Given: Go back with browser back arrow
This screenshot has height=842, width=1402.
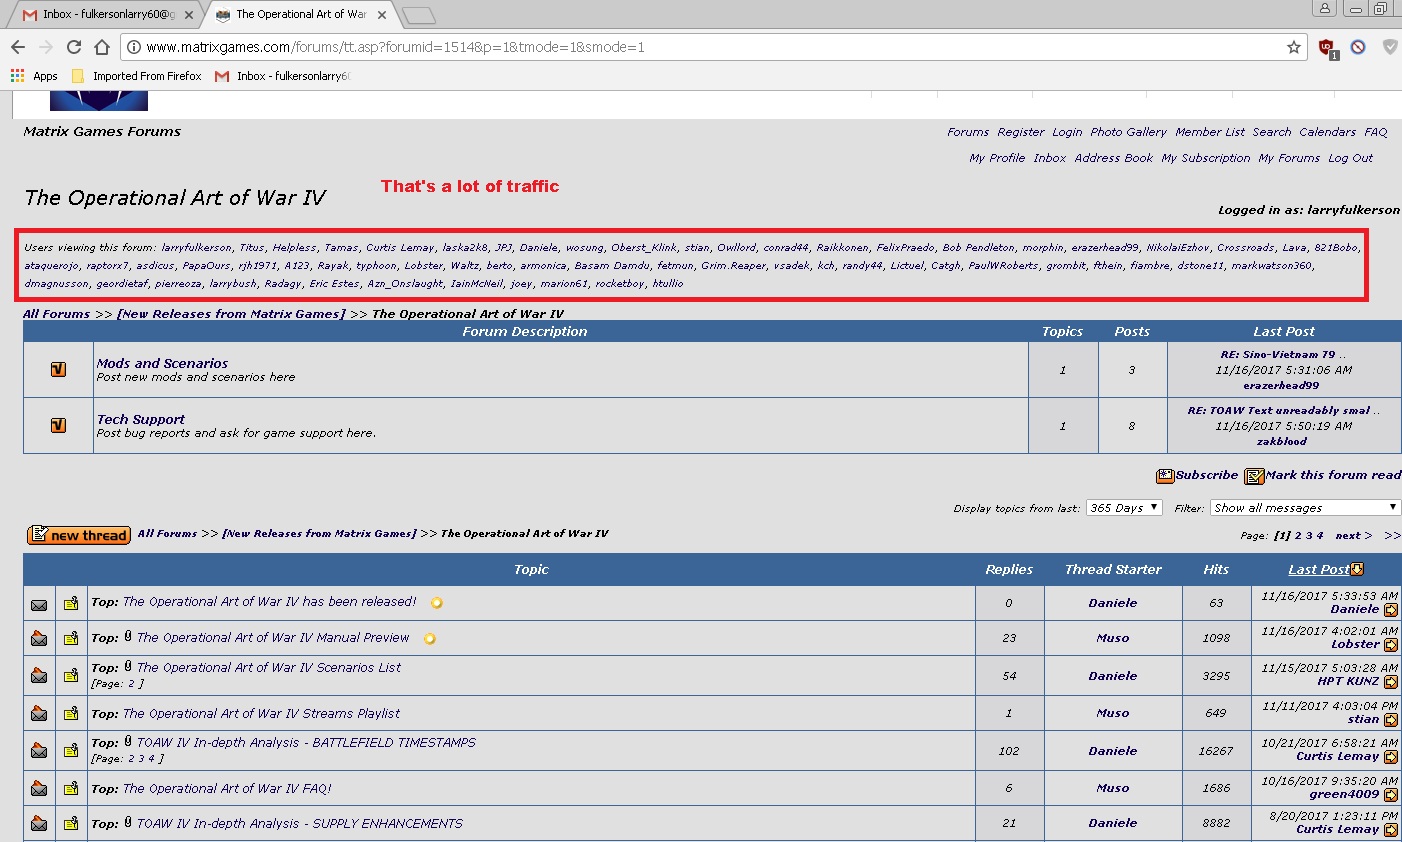Looking at the screenshot, I should pyautogui.click(x=18, y=47).
